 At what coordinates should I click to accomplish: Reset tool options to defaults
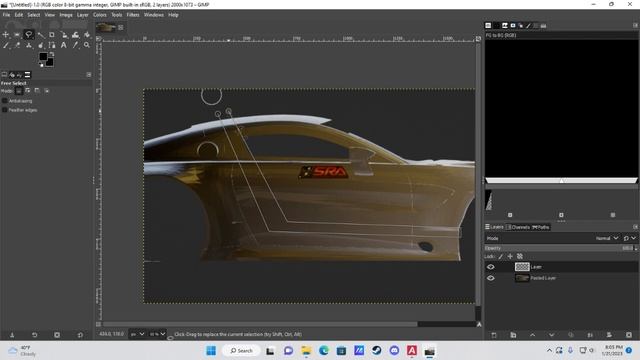tap(80, 335)
